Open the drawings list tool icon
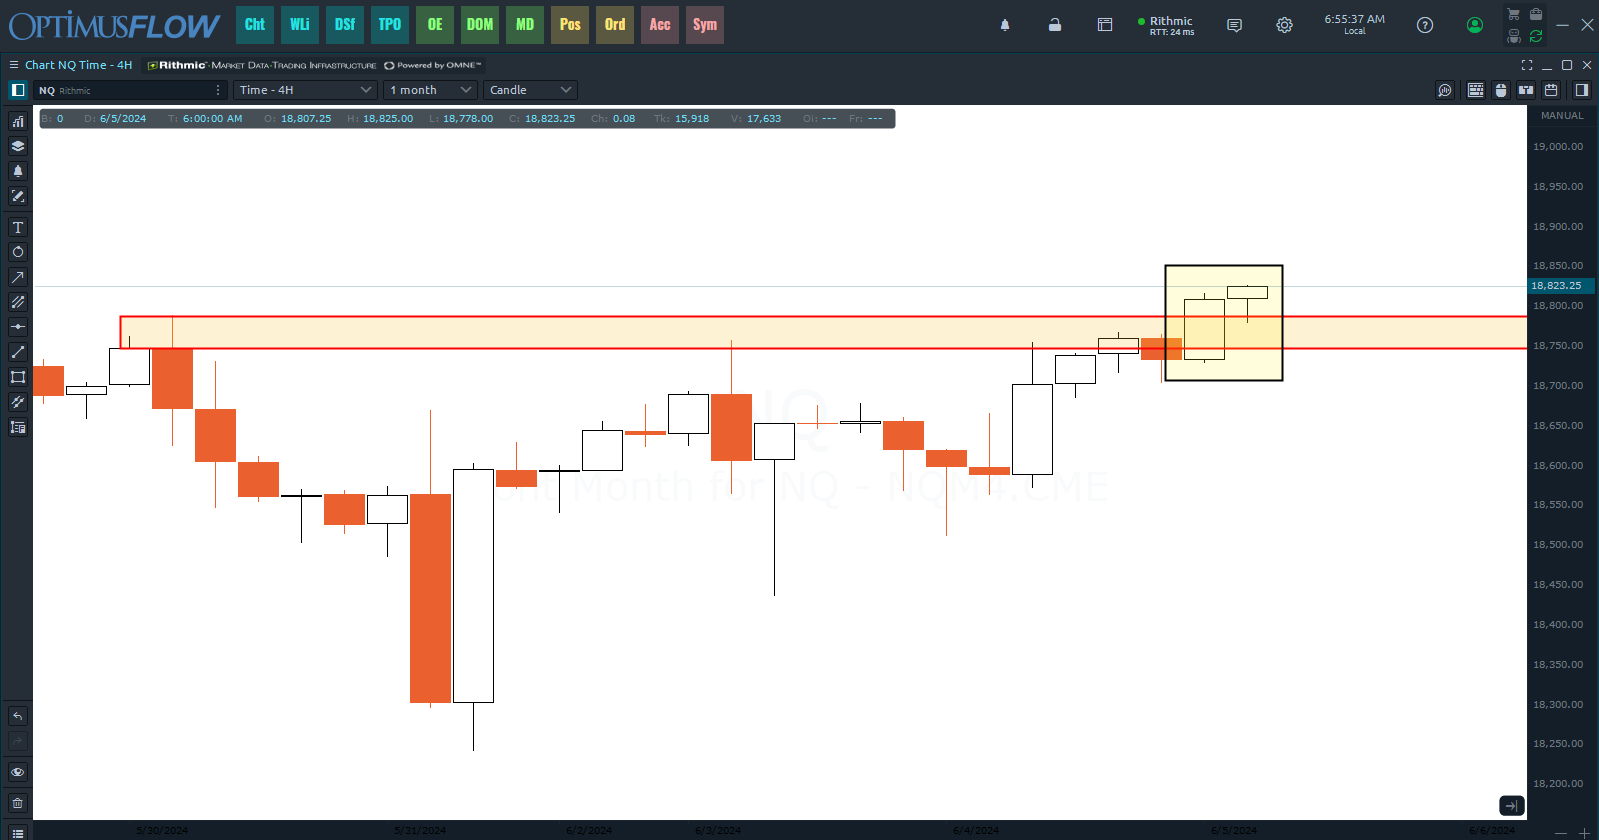Image resolution: width=1599 pixels, height=840 pixels. point(17,427)
